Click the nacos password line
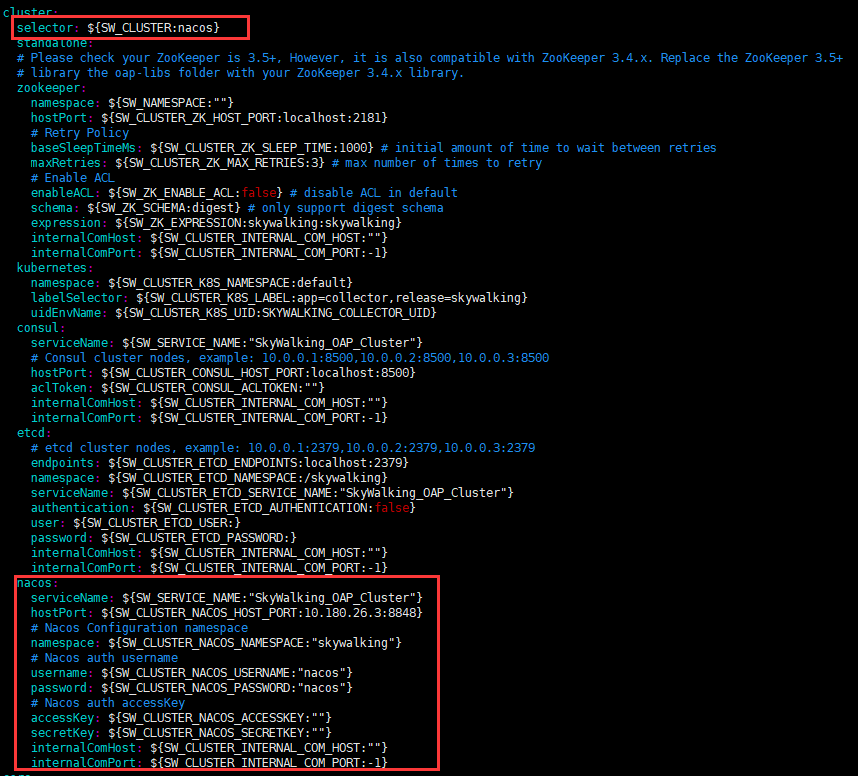The width and height of the screenshot is (858, 776). tap(192, 687)
